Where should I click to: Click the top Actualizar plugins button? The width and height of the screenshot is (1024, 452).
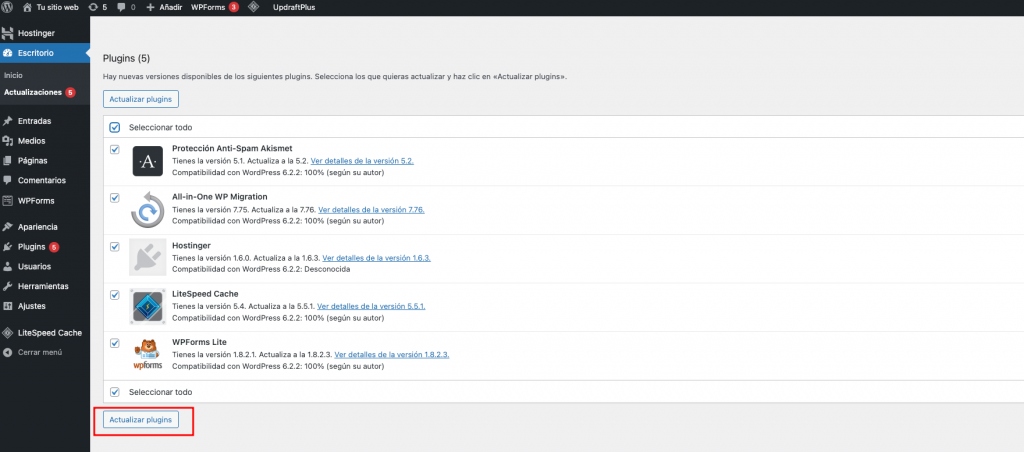140,99
